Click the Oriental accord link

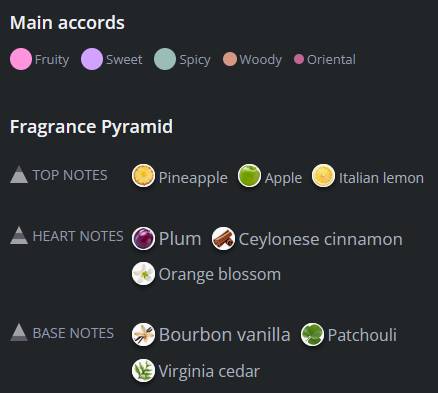[331, 60]
